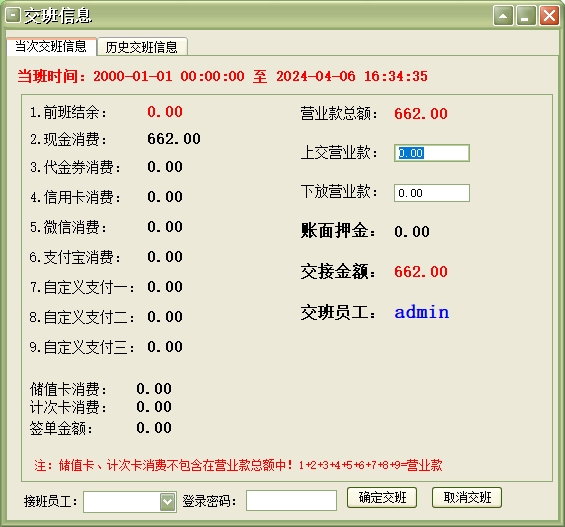Click the admin employee name
Image resolution: width=565 pixels, height=527 pixels.
click(422, 312)
